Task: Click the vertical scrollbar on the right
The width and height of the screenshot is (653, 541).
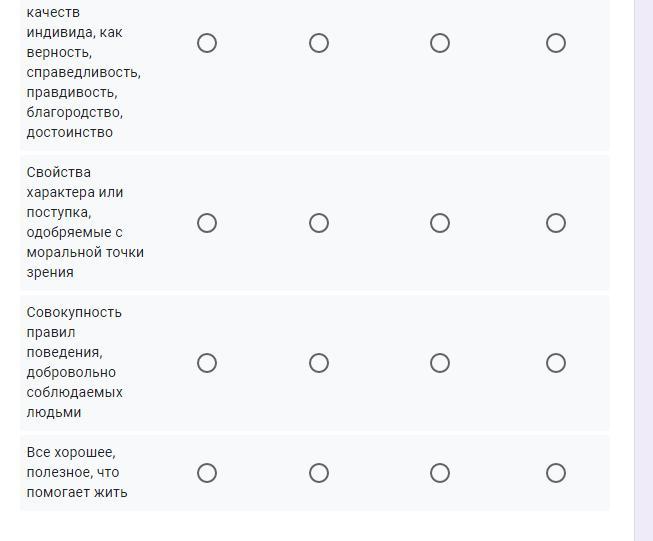Action: click(643, 270)
